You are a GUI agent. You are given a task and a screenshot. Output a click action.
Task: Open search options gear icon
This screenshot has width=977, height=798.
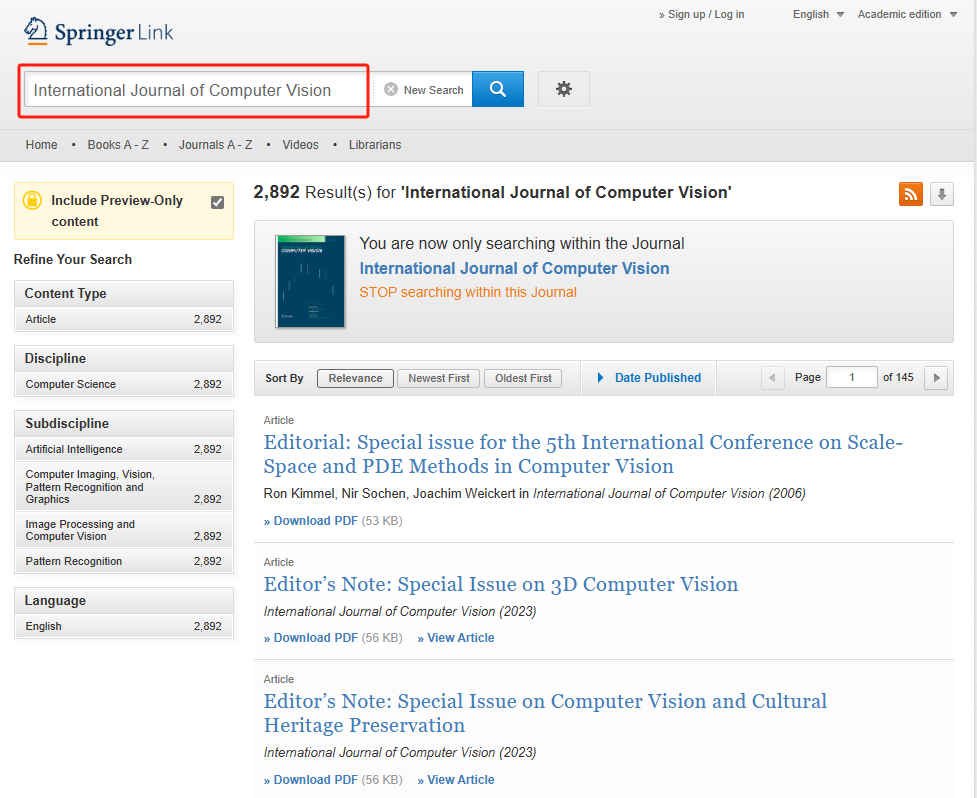click(563, 89)
